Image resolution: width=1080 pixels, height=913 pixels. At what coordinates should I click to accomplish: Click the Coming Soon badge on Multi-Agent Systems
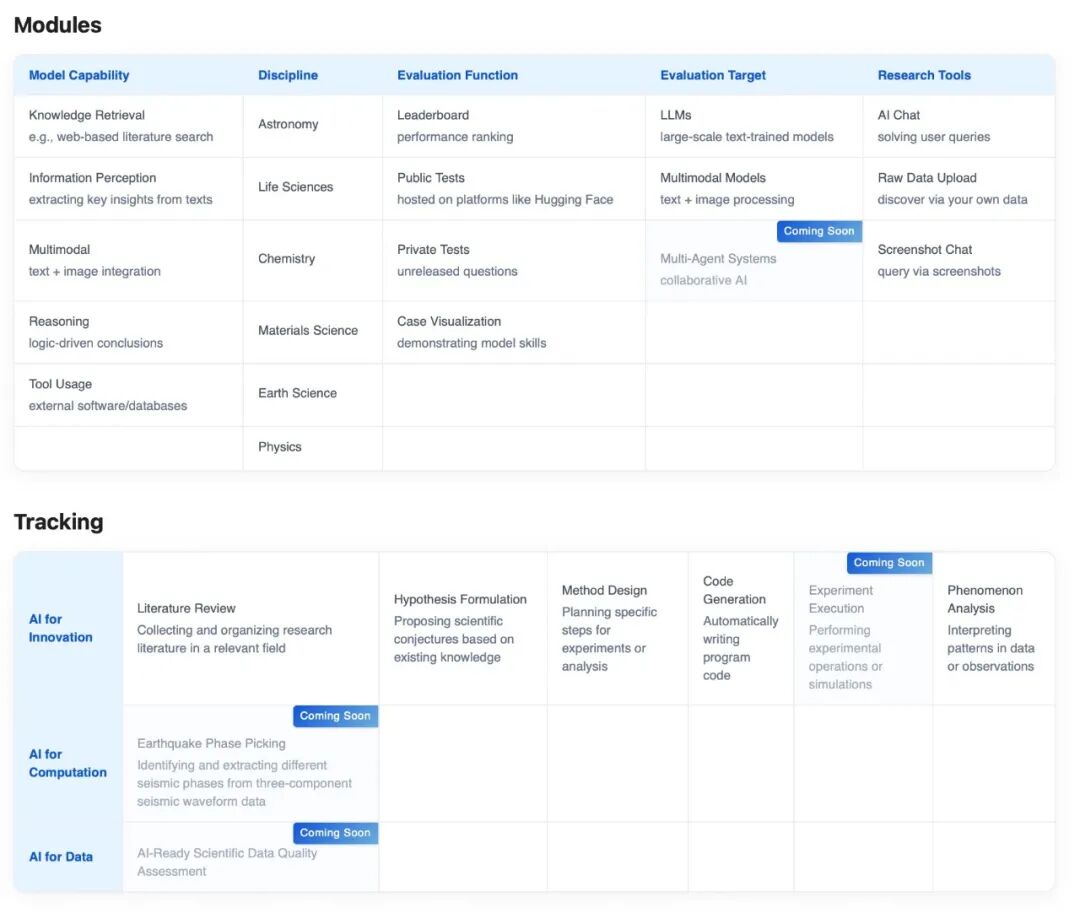(819, 231)
